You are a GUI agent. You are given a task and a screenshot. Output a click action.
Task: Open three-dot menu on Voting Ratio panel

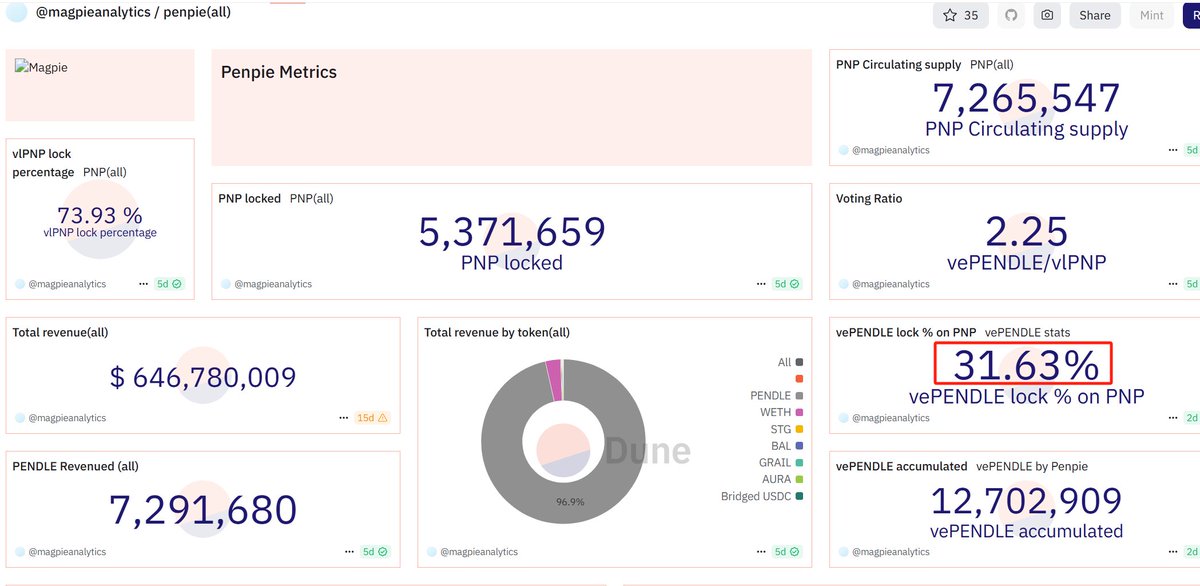1171,284
